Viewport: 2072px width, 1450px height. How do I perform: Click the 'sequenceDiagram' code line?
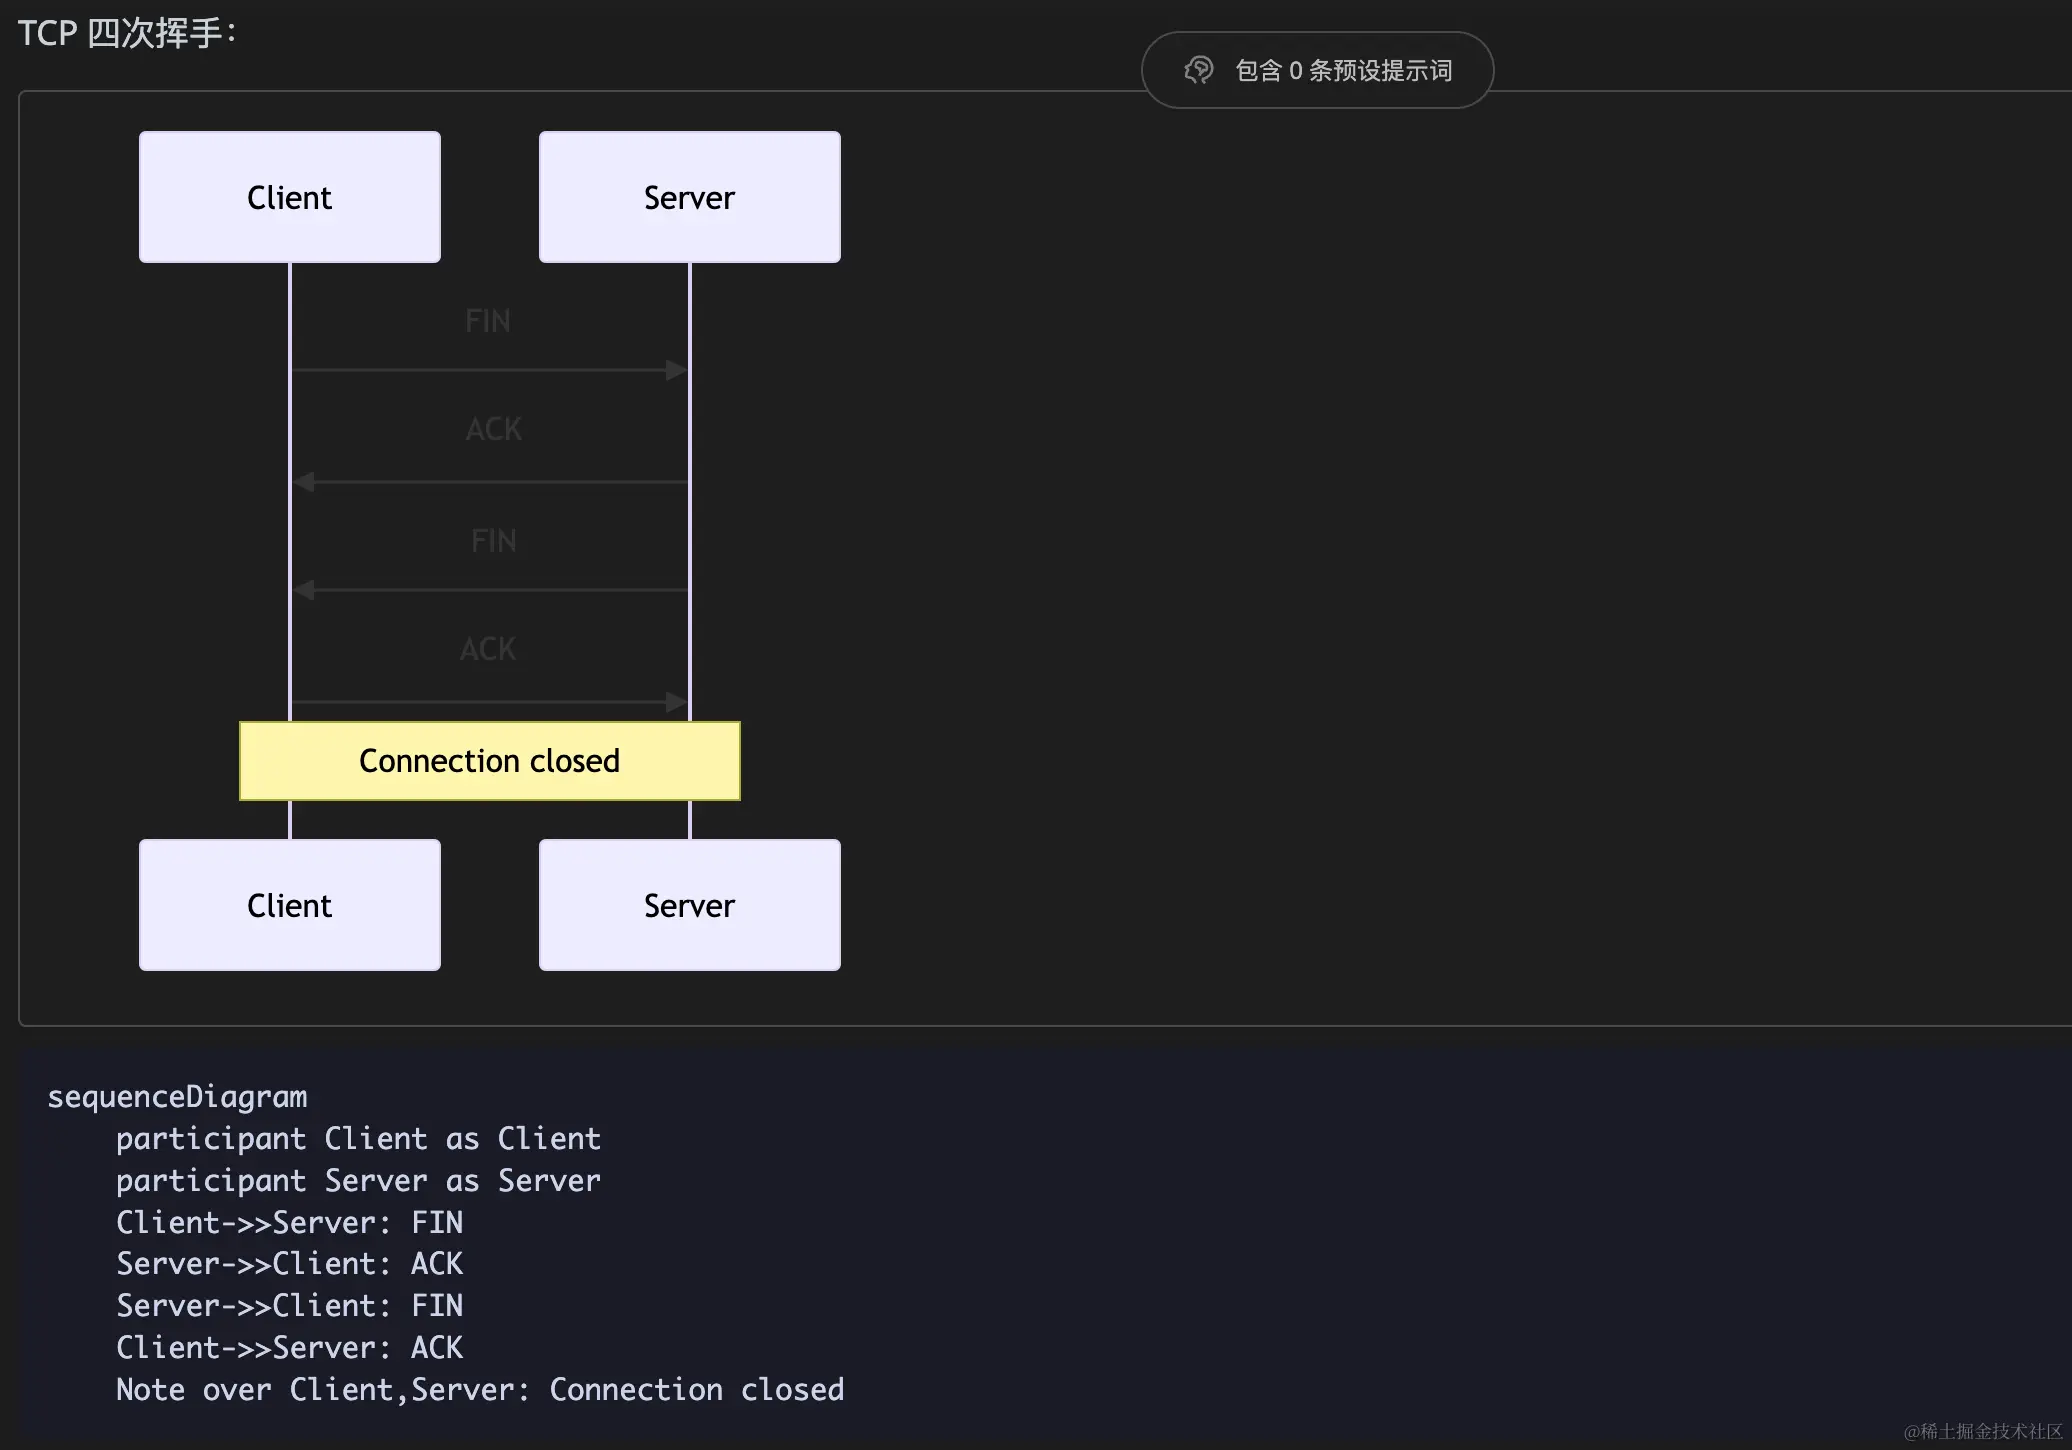click(177, 1097)
